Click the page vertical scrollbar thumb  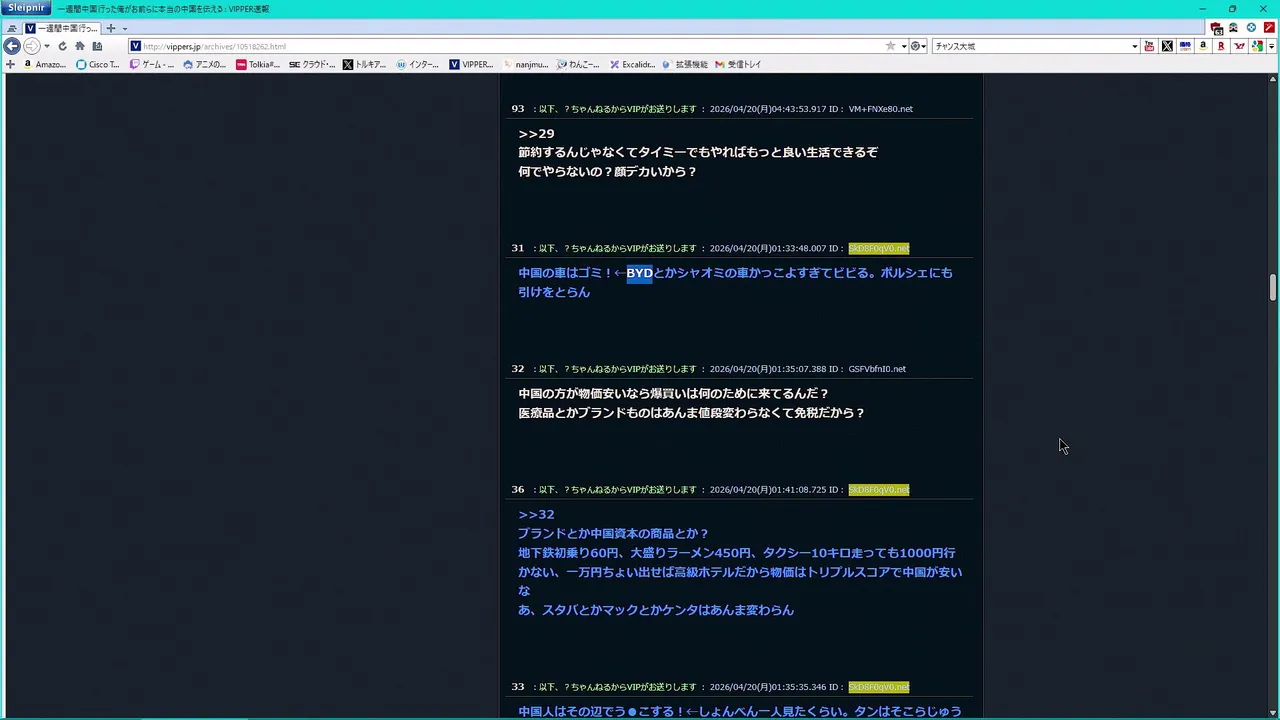pyautogui.click(x=1273, y=287)
